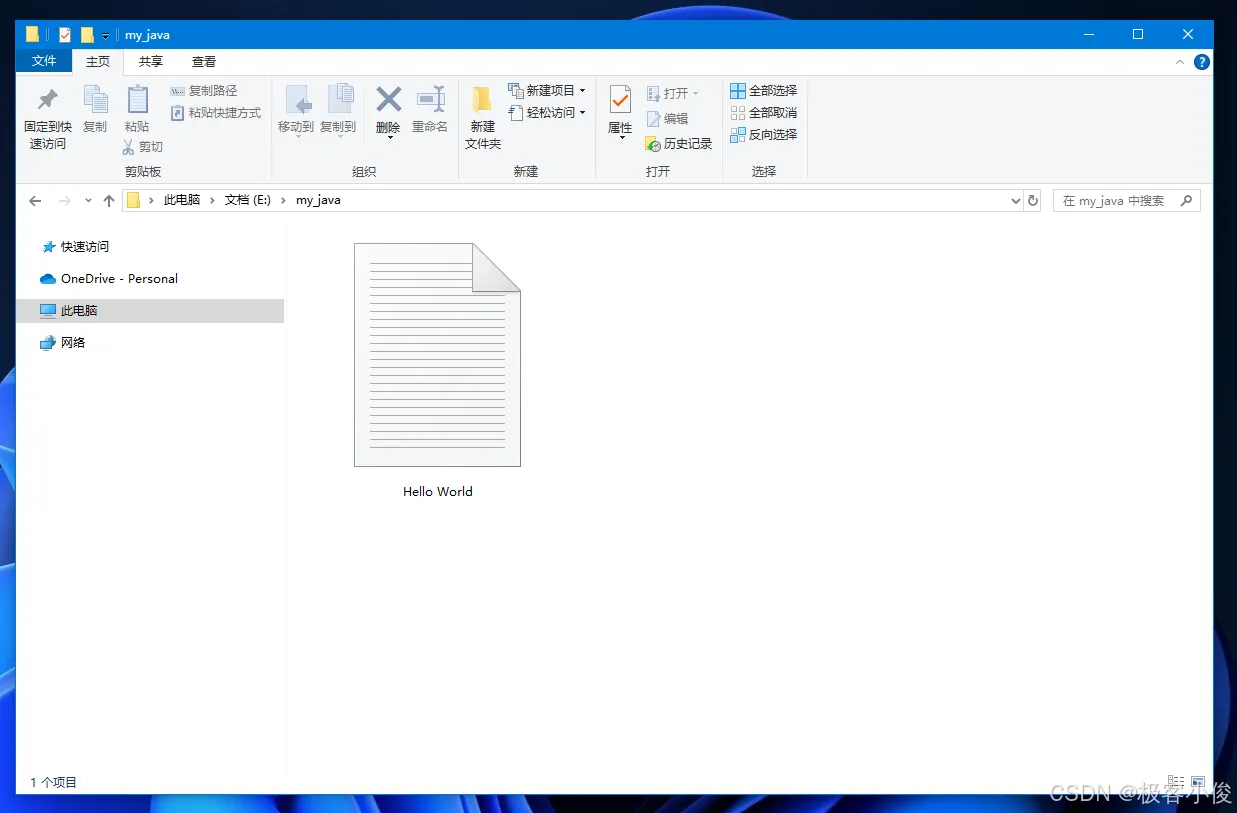Click the 删除 red X icon
The height and width of the screenshot is (813, 1237).
point(388,99)
